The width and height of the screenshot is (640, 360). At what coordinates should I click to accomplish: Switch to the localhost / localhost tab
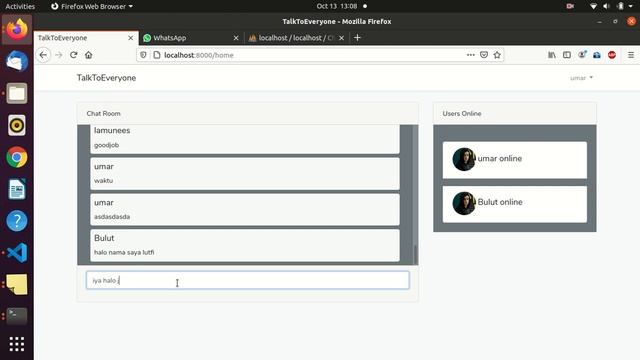297,38
